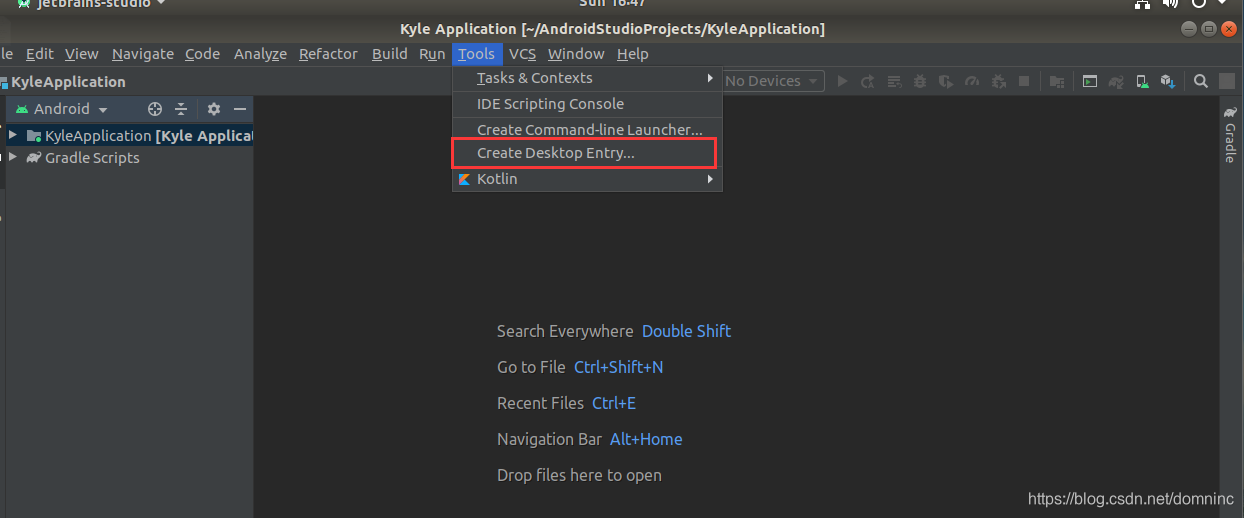The height and width of the screenshot is (518, 1244).
Task: Select Gradle Scripts tree item
Action: pos(92,158)
